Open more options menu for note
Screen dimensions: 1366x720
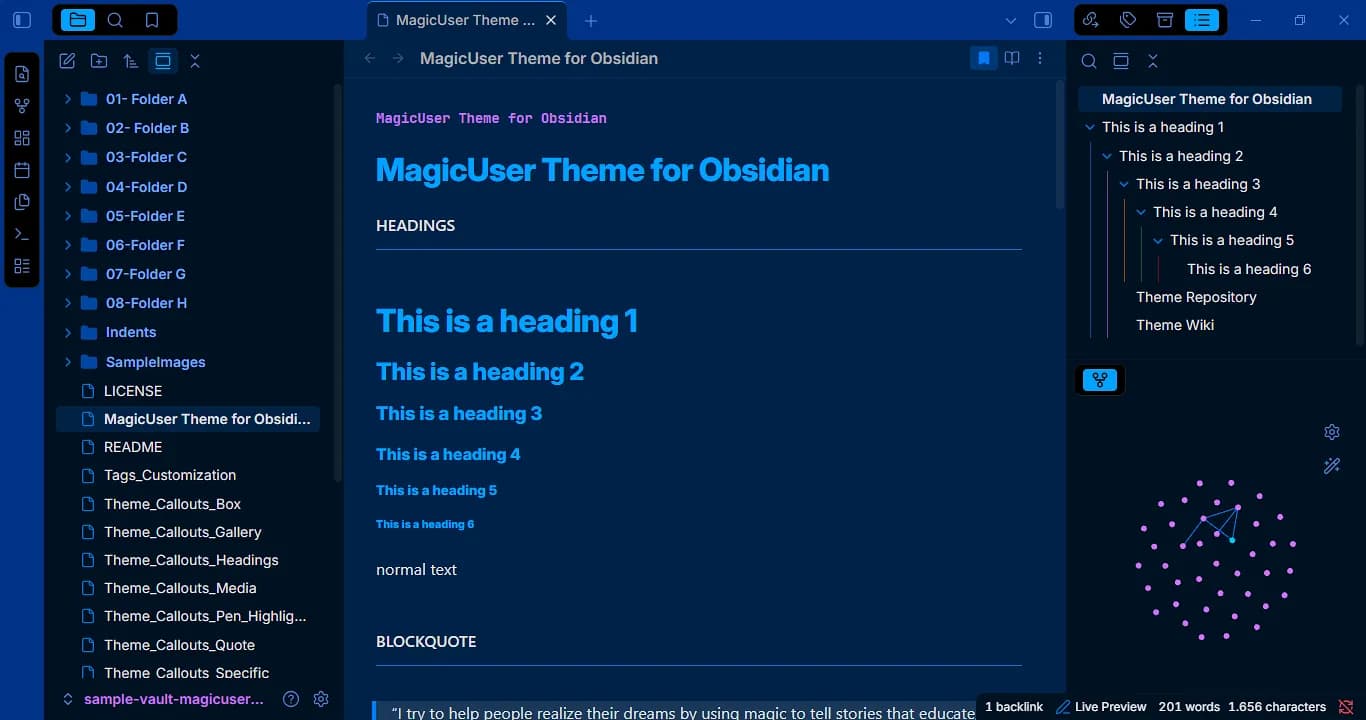[x=1040, y=58]
